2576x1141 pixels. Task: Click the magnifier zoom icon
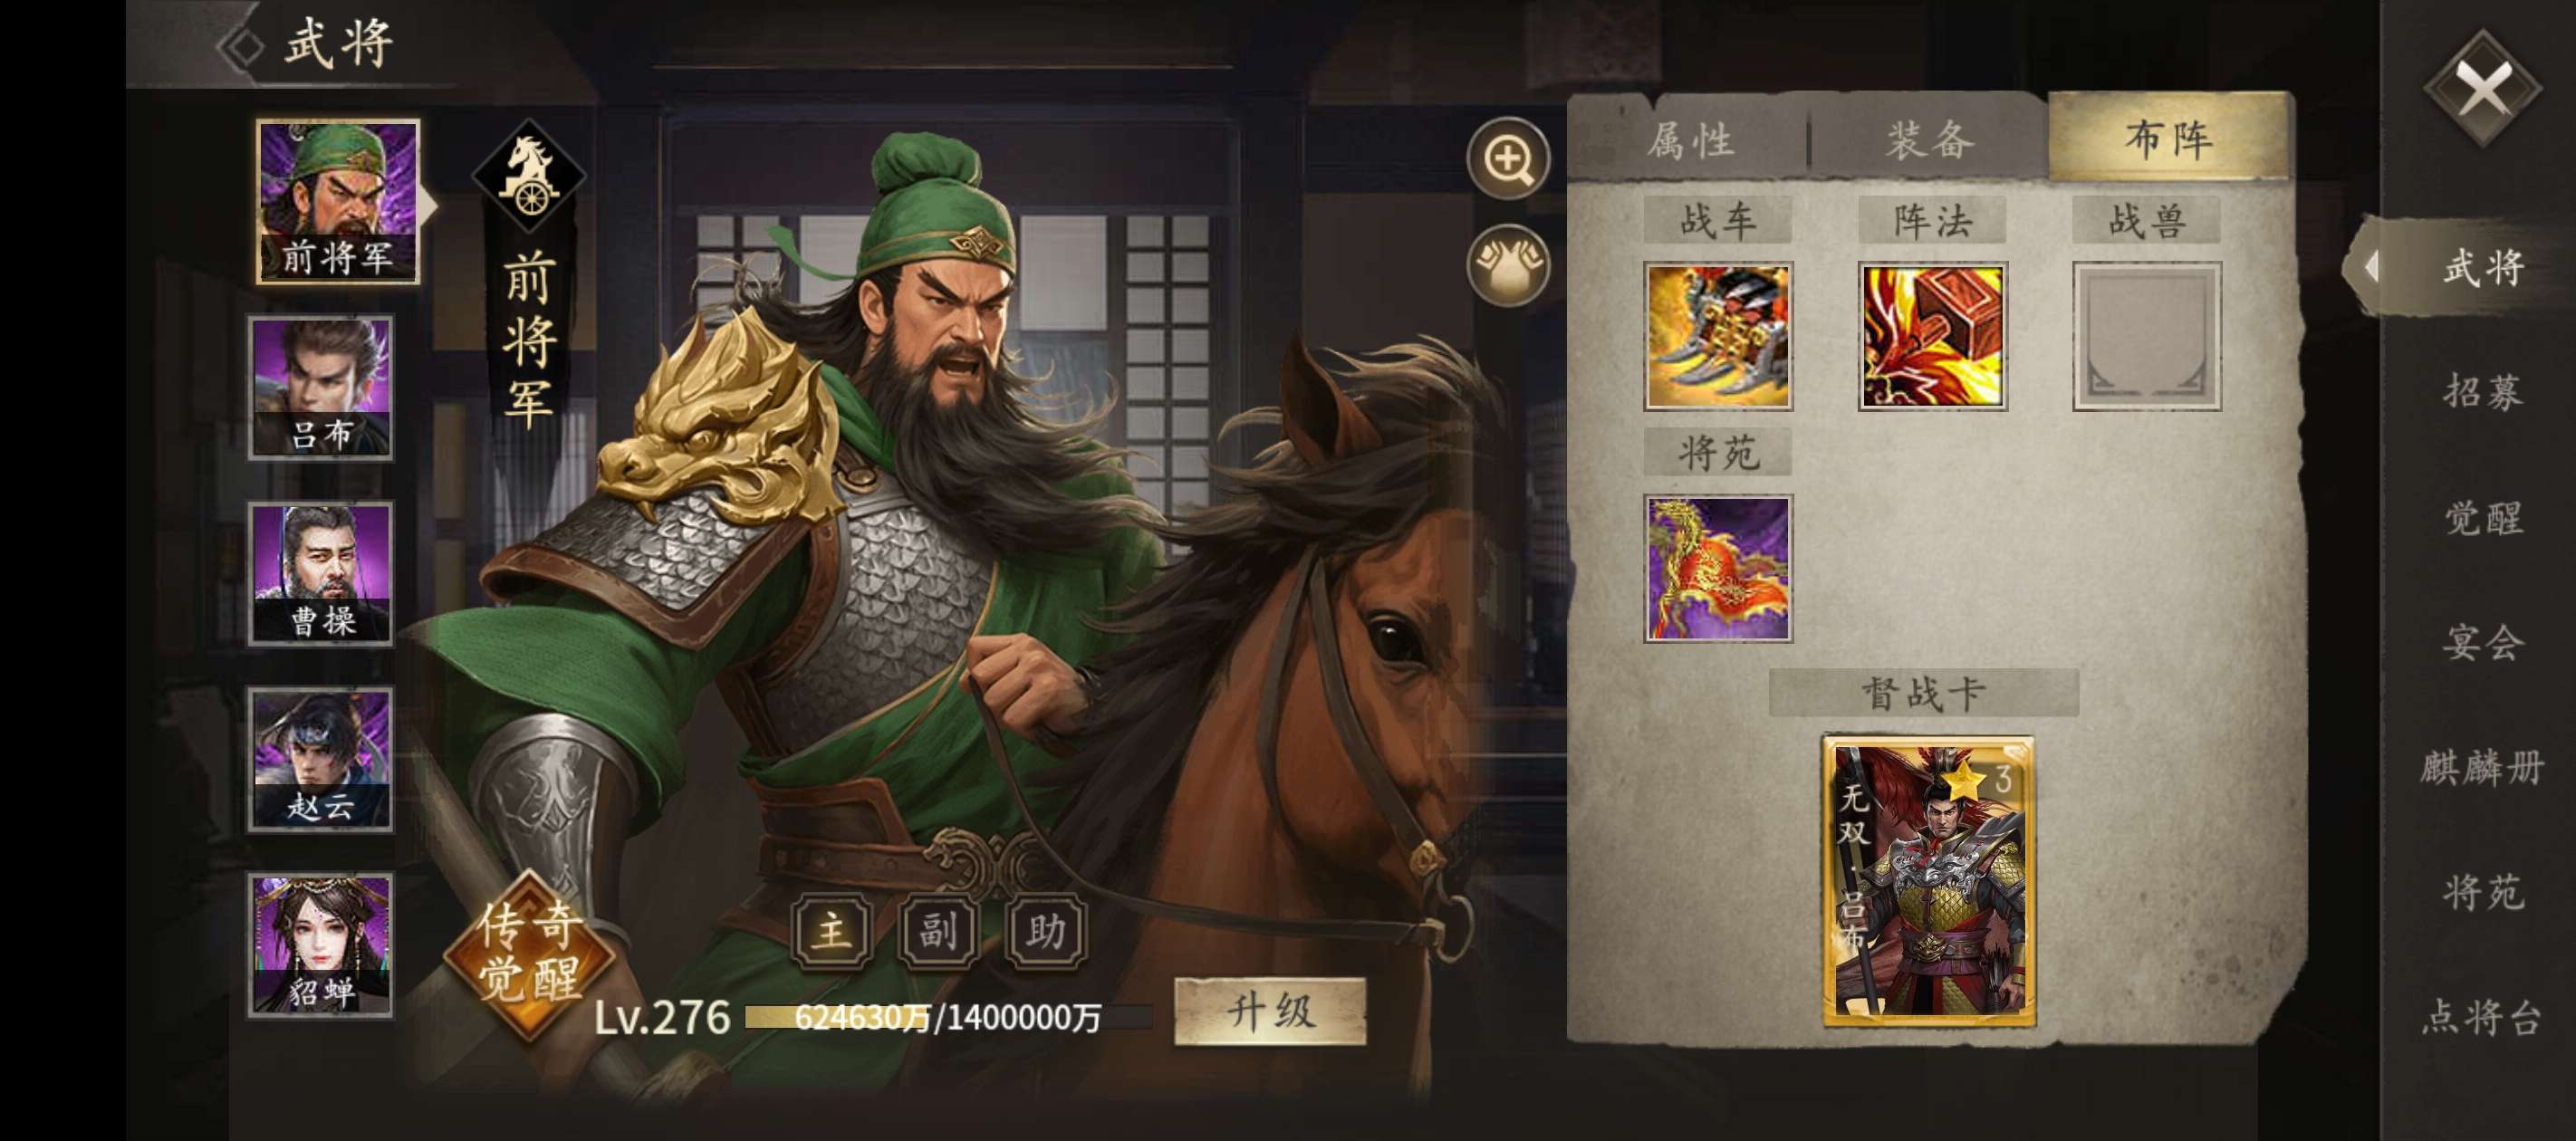pyautogui.click(x=1508, y=159)
